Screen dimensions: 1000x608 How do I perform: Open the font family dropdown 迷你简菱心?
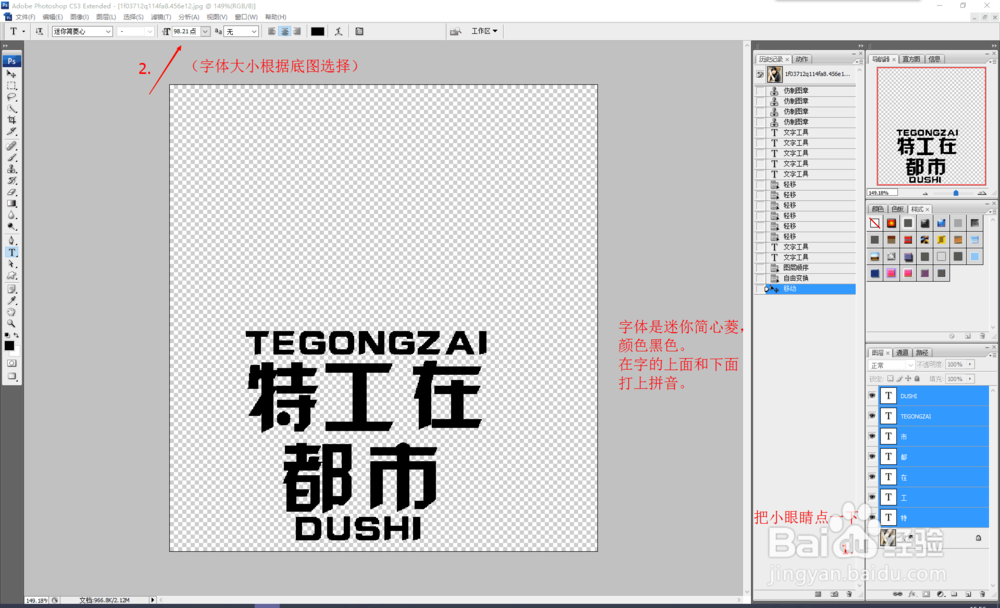point(82,31)
